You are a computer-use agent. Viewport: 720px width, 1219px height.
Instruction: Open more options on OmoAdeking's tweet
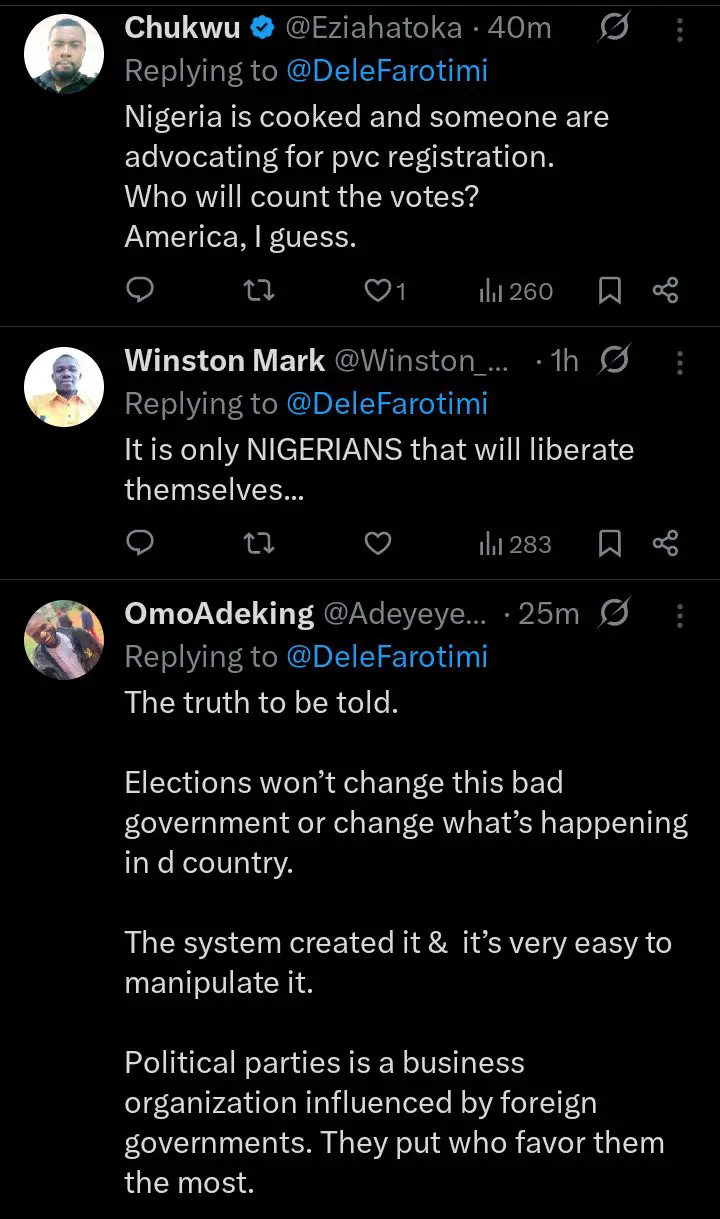[680, 614]
